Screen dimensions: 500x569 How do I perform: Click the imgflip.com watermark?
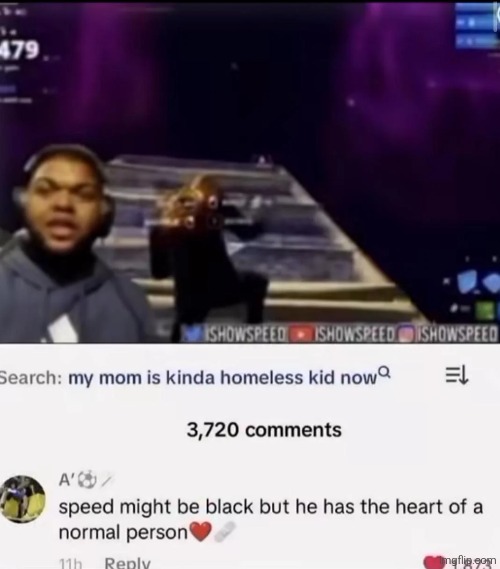[x=468, y=560]
